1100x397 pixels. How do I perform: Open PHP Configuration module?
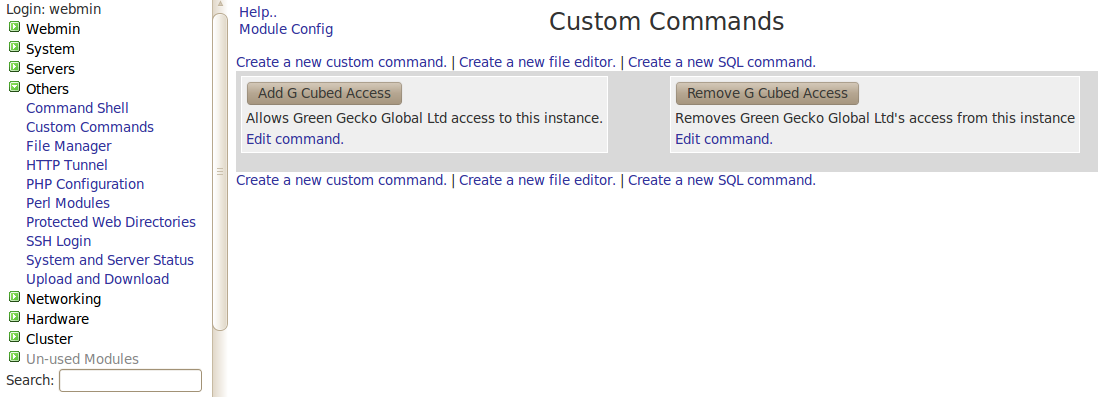pos(85,184)
